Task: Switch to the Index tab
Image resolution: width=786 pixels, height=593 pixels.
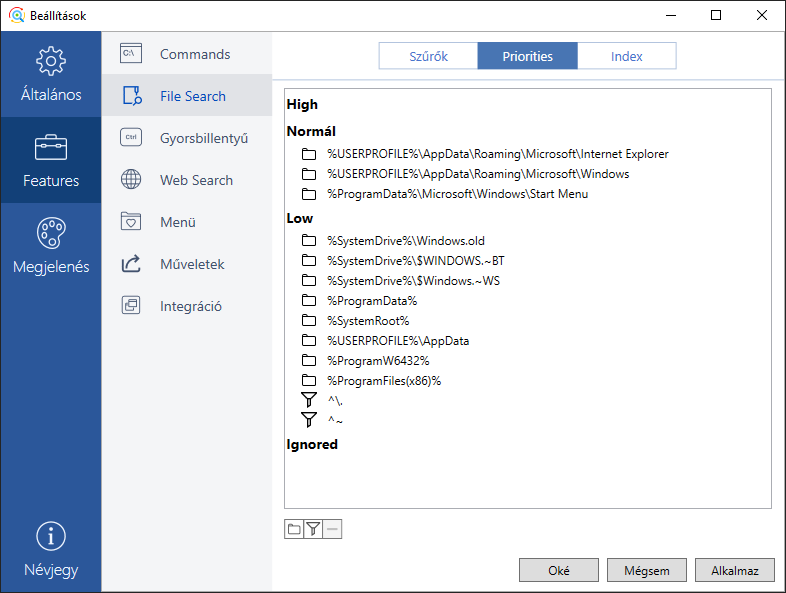Action: (x=626, y=56)
